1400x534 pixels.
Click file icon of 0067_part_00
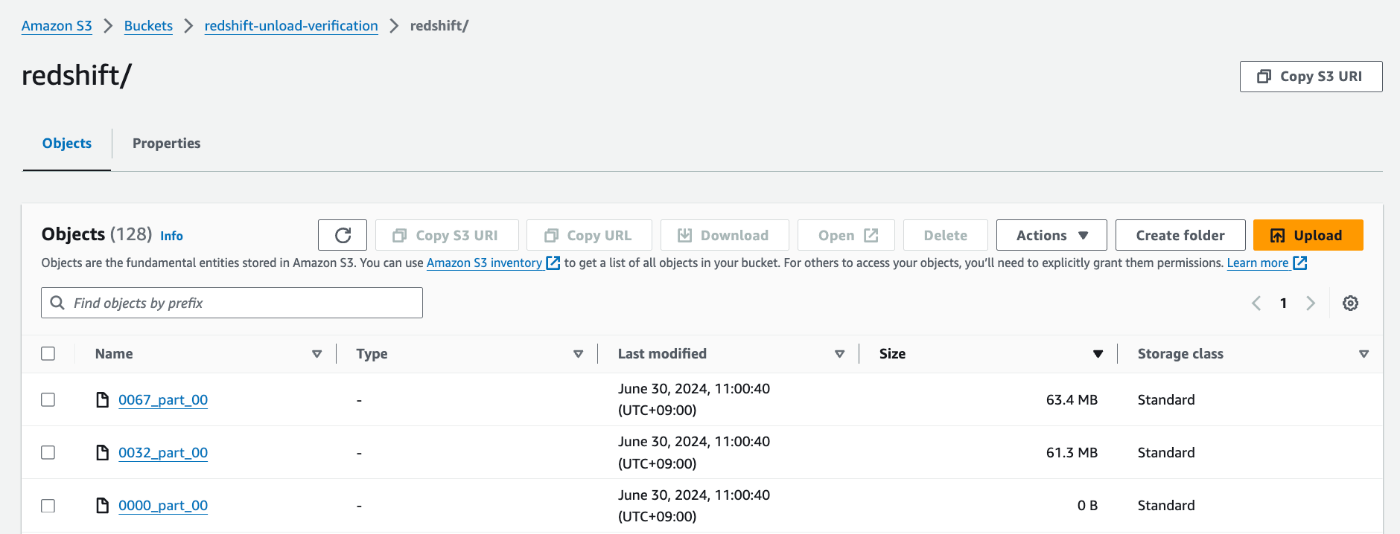click(x=102, y=400)
